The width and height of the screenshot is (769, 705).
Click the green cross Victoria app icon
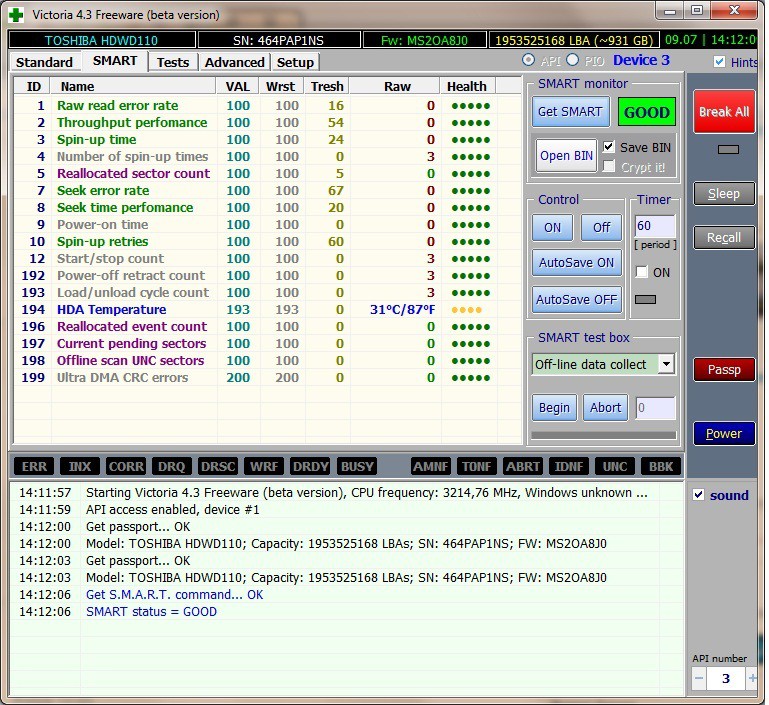[x=16, y=15]
